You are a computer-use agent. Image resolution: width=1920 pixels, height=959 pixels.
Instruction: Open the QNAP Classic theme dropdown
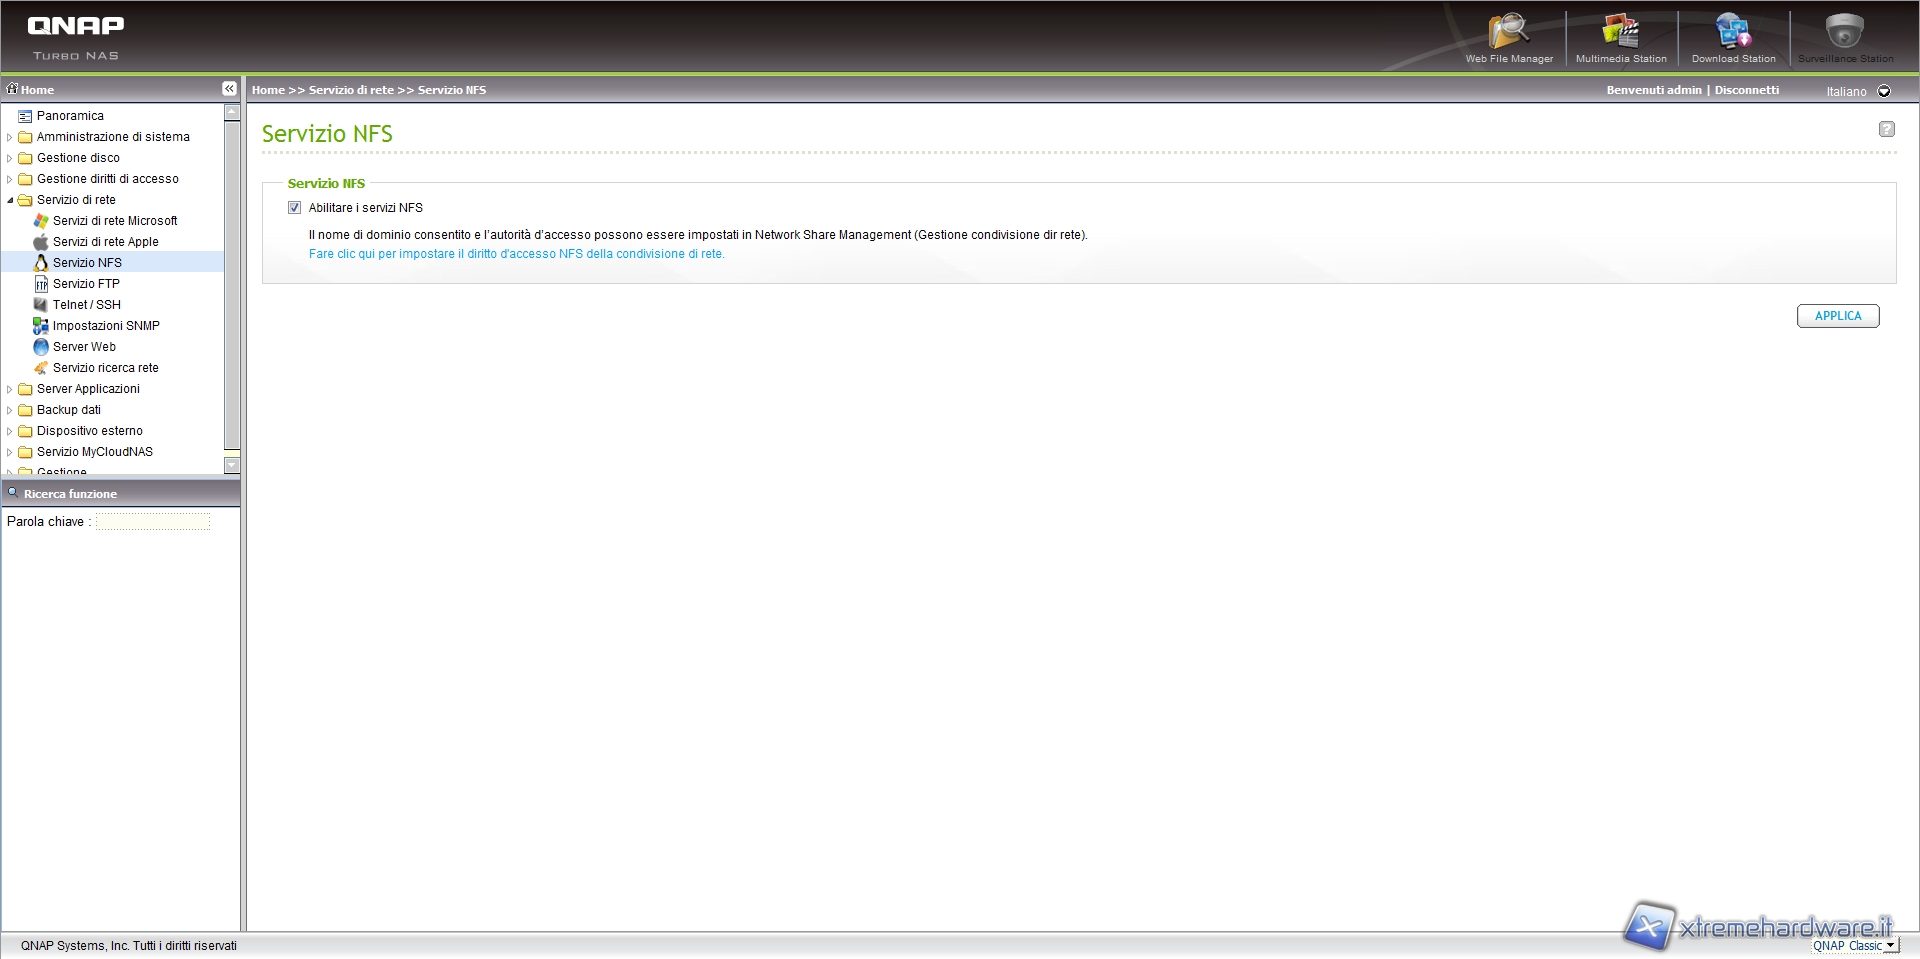tap(1854, 945)
